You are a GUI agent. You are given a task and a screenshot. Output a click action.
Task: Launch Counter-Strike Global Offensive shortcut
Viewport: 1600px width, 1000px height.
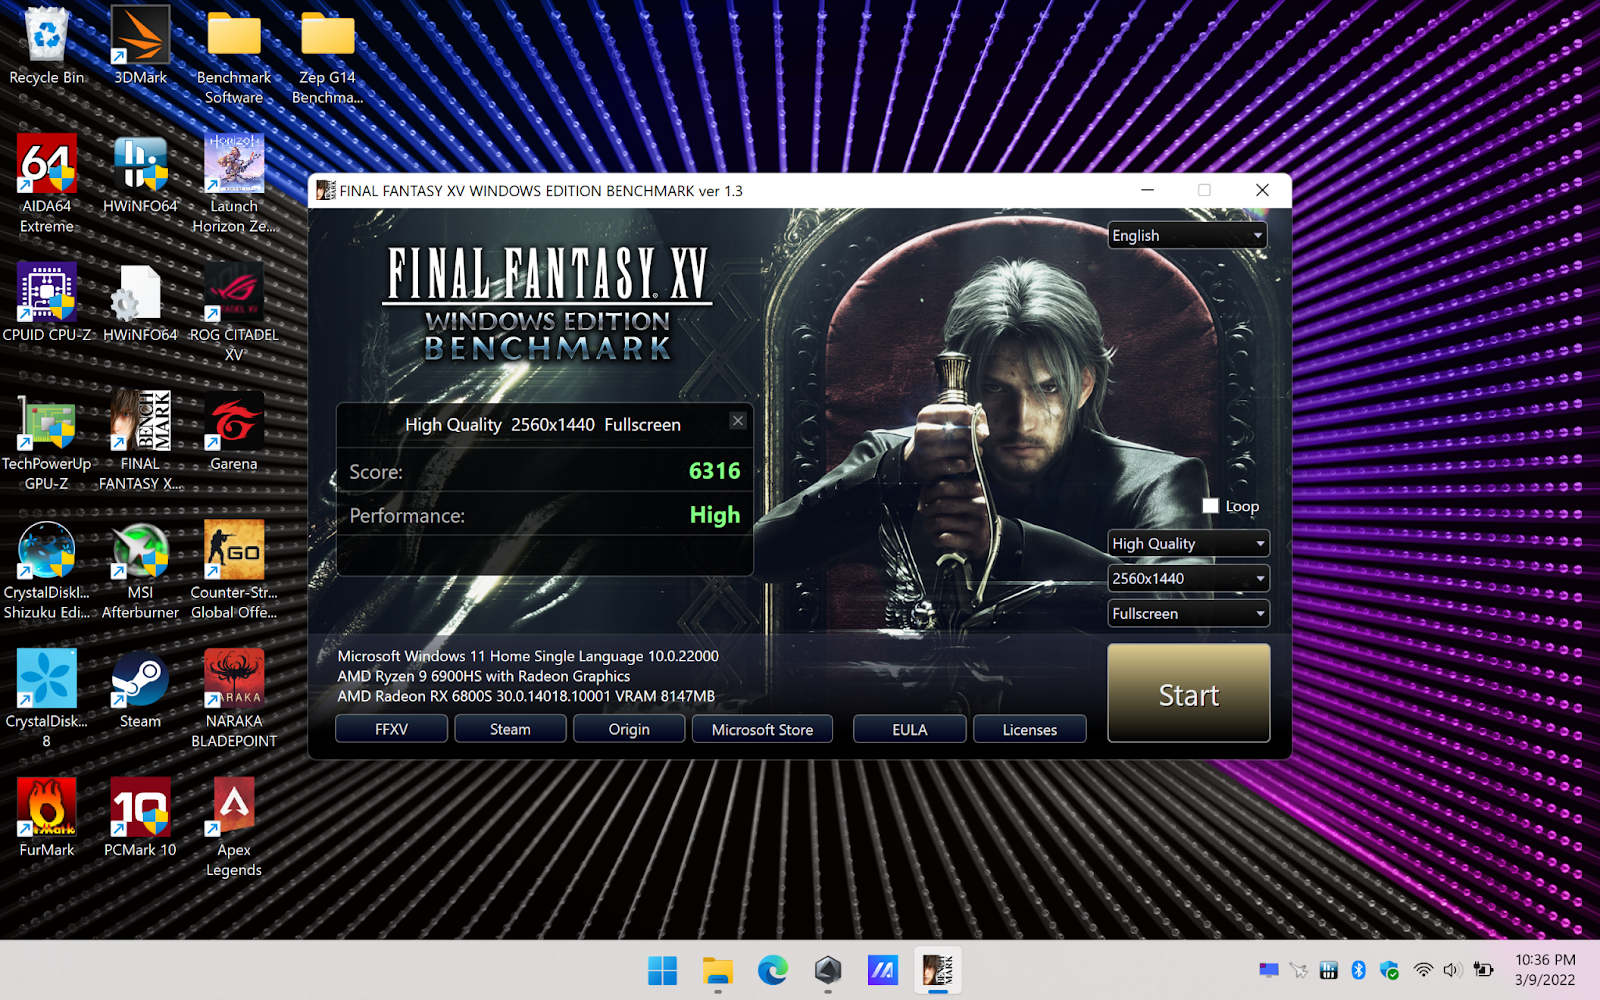coord(234,571)
